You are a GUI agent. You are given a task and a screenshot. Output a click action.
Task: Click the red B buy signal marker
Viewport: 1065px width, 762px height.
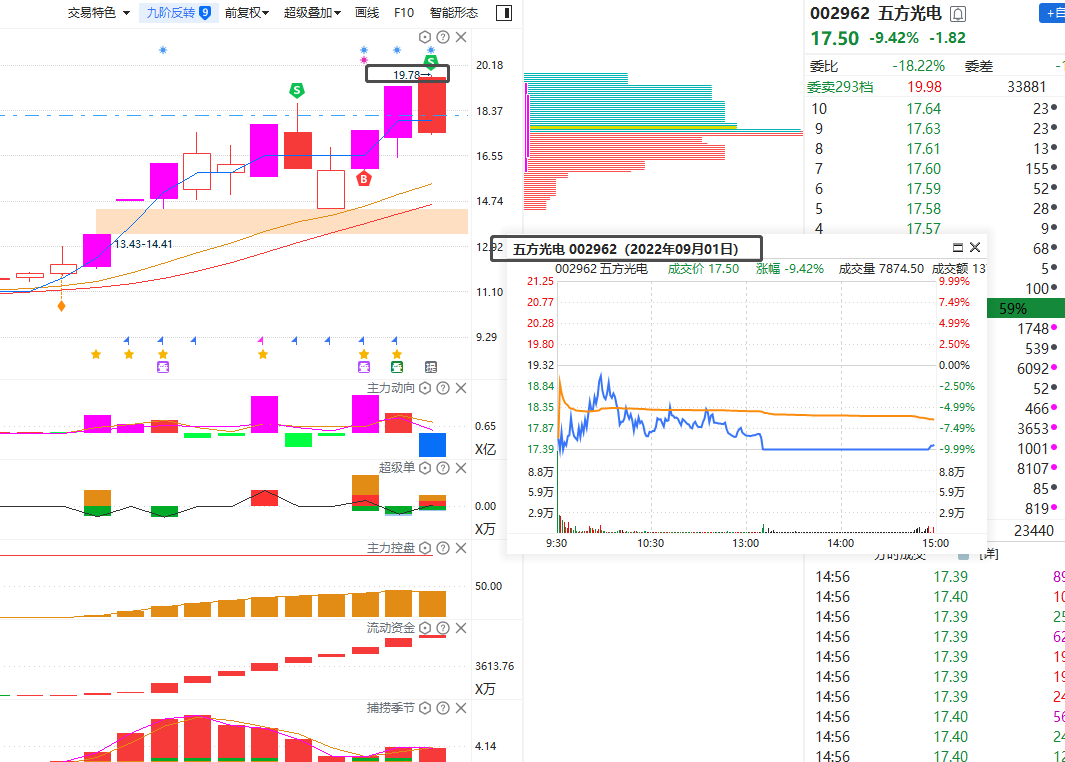(x=364, y=179)
